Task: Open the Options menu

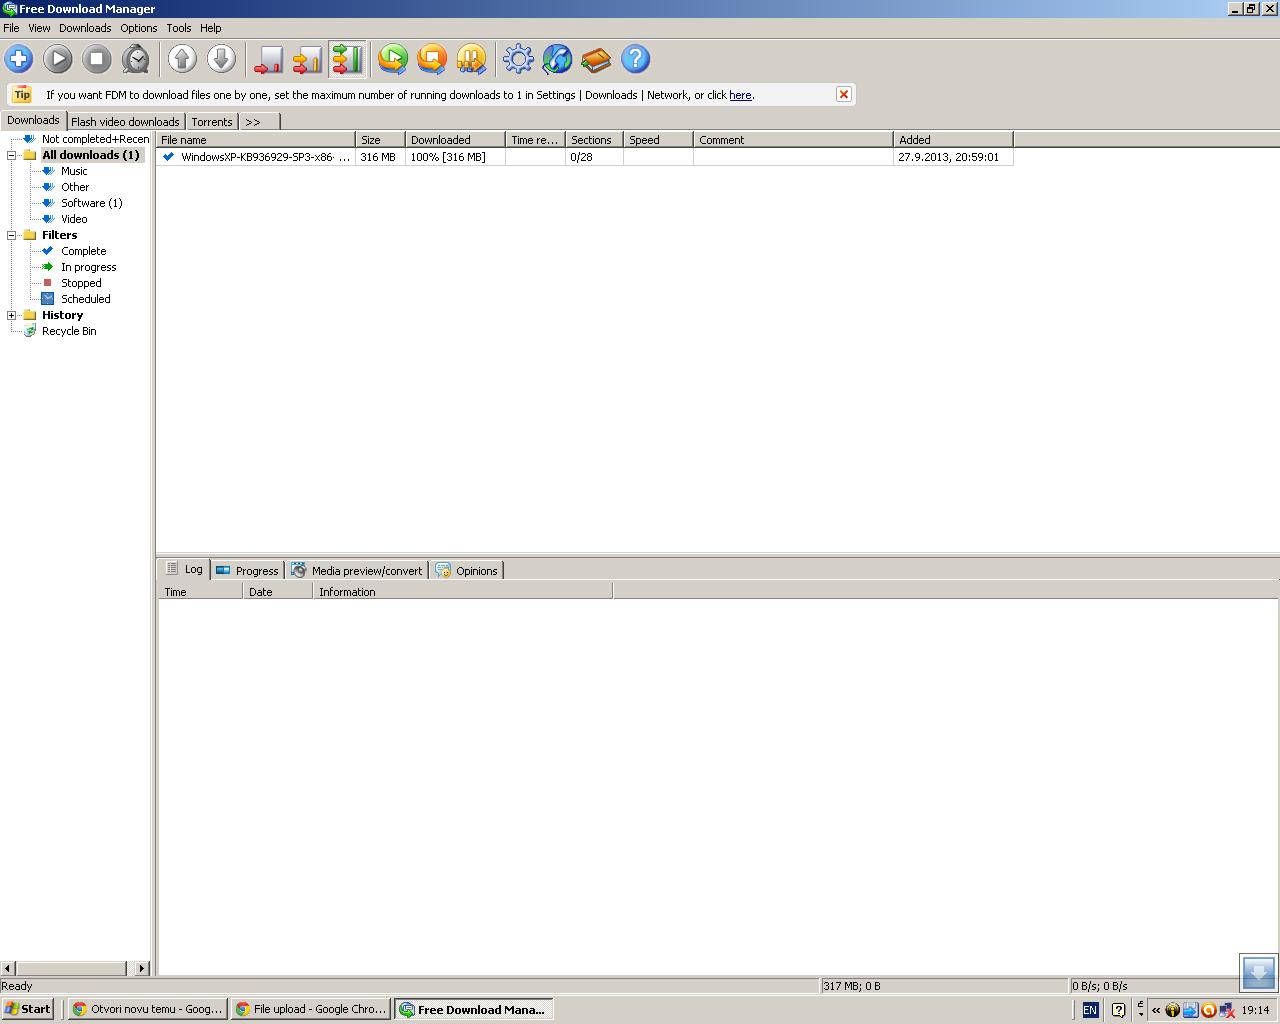Action: pos(138,28)
